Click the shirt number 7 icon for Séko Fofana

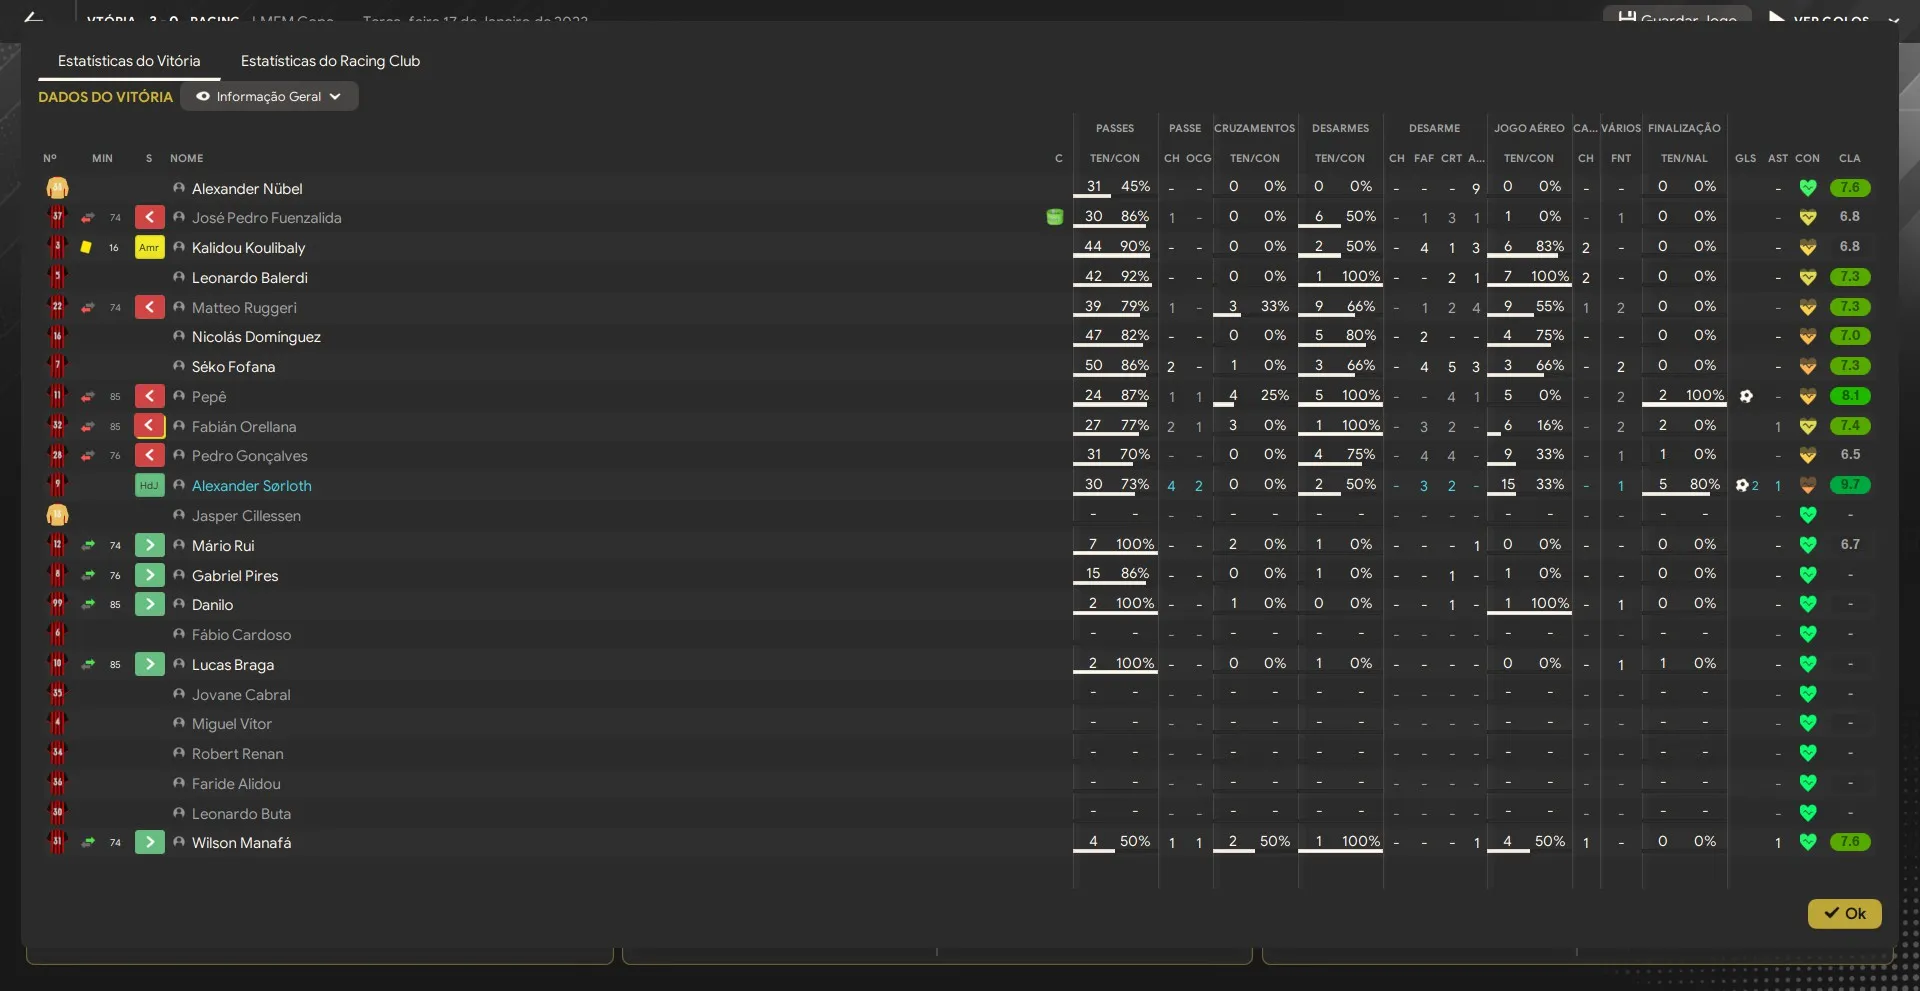point(57,366)
